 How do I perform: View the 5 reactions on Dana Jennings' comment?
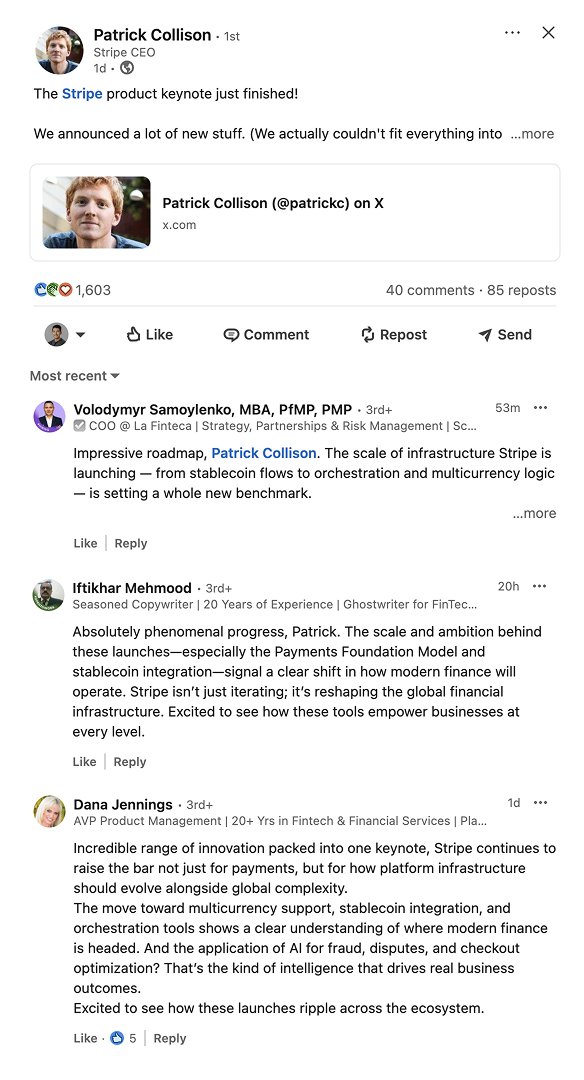[x=123, y=1038]
